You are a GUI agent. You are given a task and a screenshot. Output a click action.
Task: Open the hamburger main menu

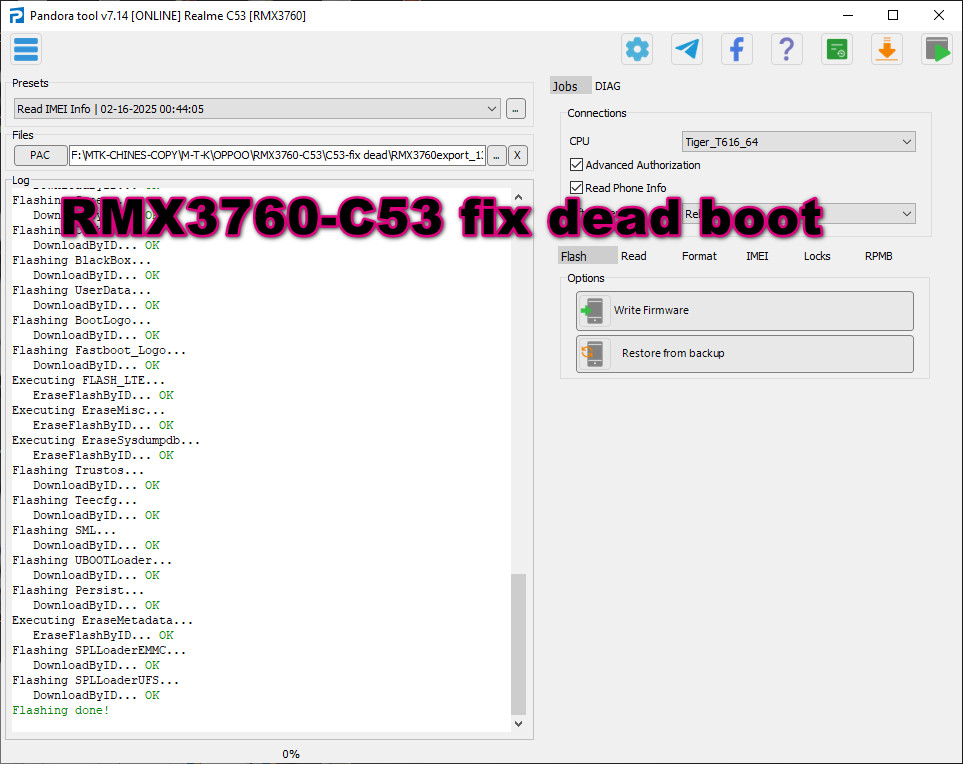26,49
